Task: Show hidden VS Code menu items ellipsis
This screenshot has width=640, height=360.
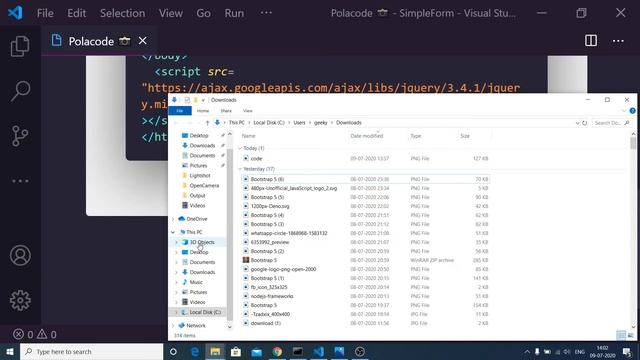Action: tap(266, 13)
